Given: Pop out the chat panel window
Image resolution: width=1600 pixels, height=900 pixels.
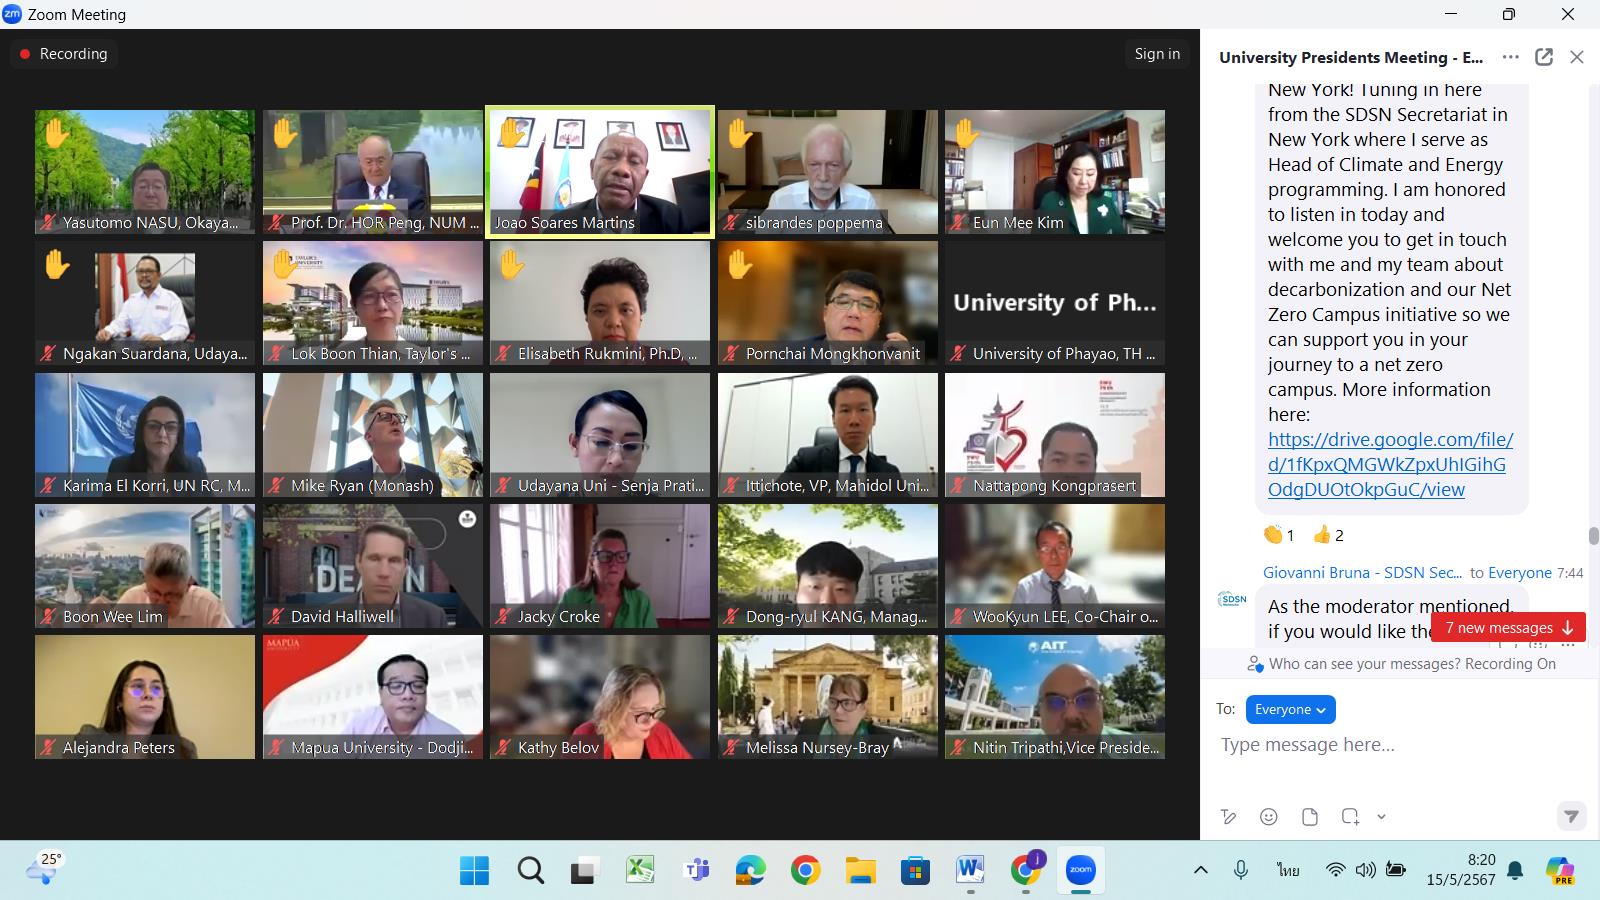Looking at the screenshot, I should point(1544,57).
